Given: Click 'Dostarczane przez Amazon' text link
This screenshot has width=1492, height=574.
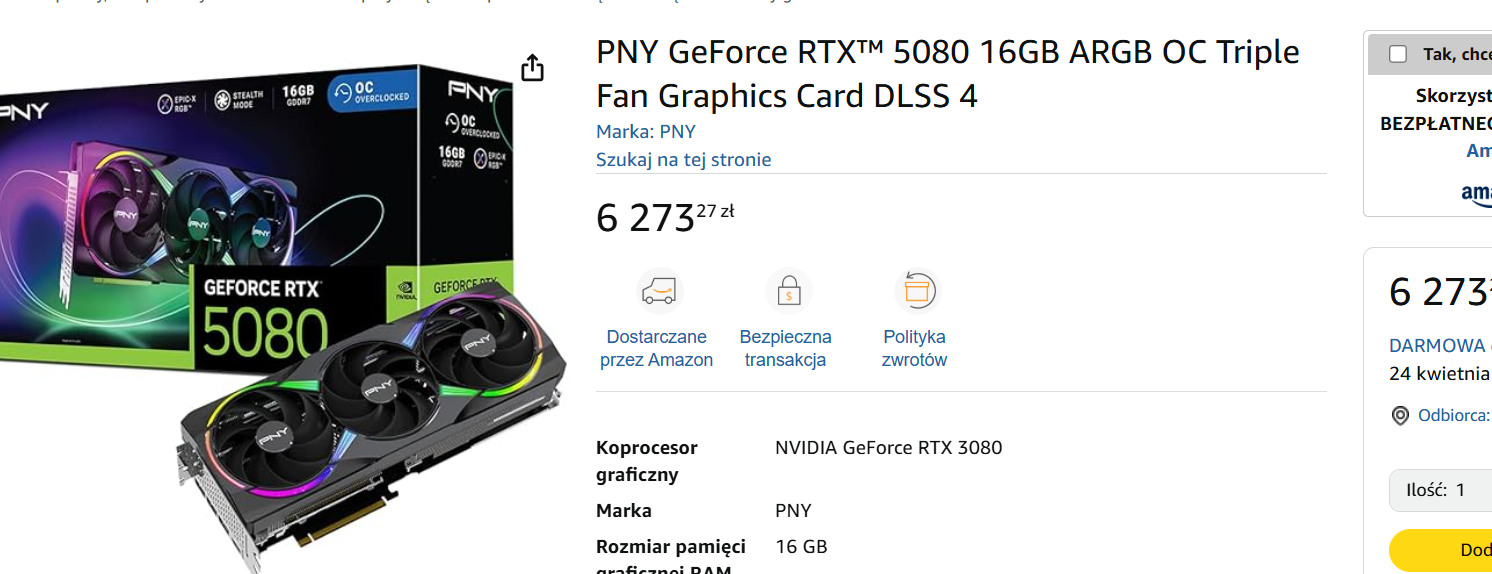Looking at the screenshot, I should (656, 348).
